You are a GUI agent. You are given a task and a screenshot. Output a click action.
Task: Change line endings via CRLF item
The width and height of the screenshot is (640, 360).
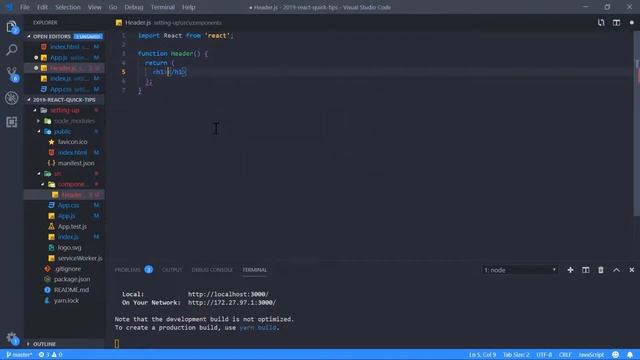point(565,355)
